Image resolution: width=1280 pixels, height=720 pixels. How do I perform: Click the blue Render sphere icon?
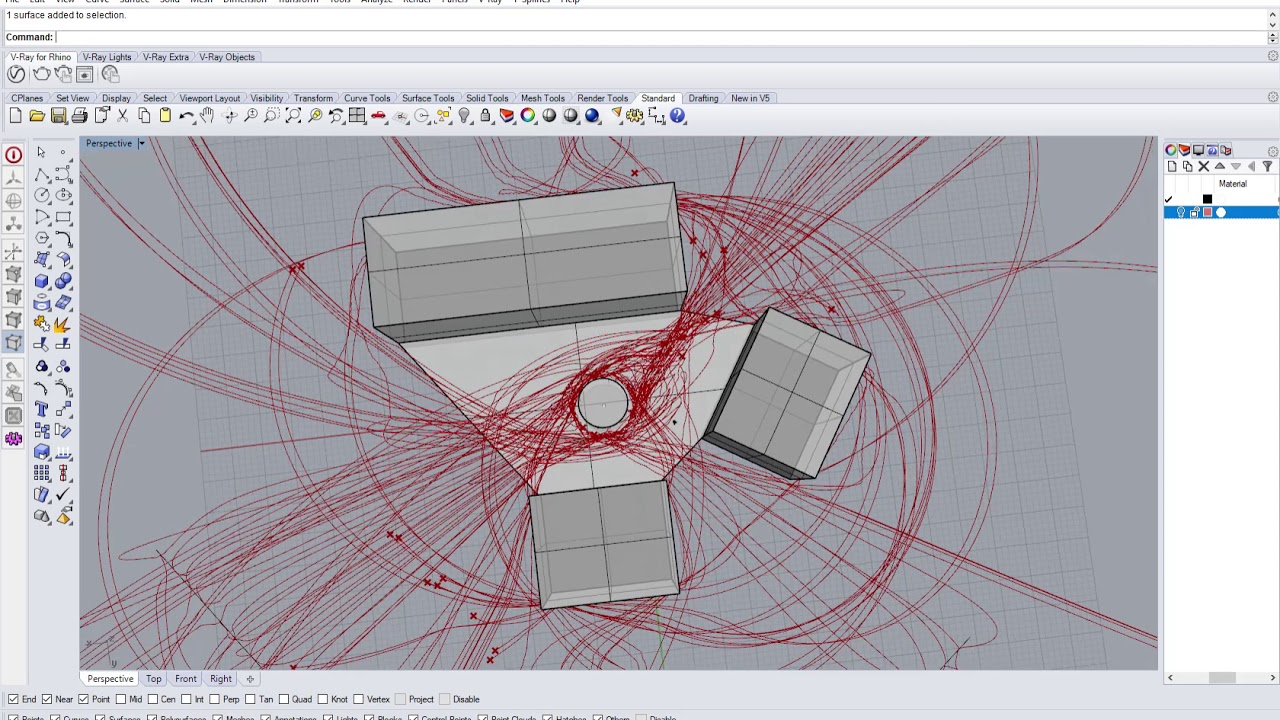click(592, 117)
